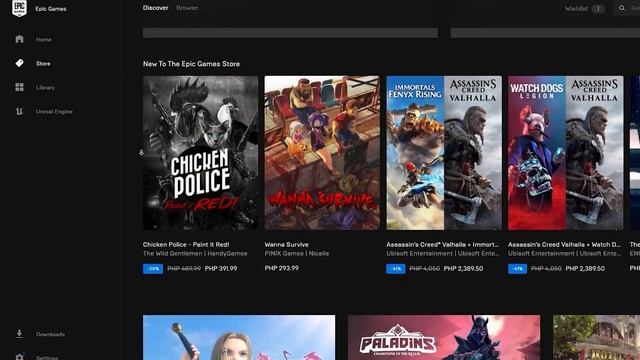The image size is (640, 360).
Task: Open the Paladins banner
Action: (444, 337)
